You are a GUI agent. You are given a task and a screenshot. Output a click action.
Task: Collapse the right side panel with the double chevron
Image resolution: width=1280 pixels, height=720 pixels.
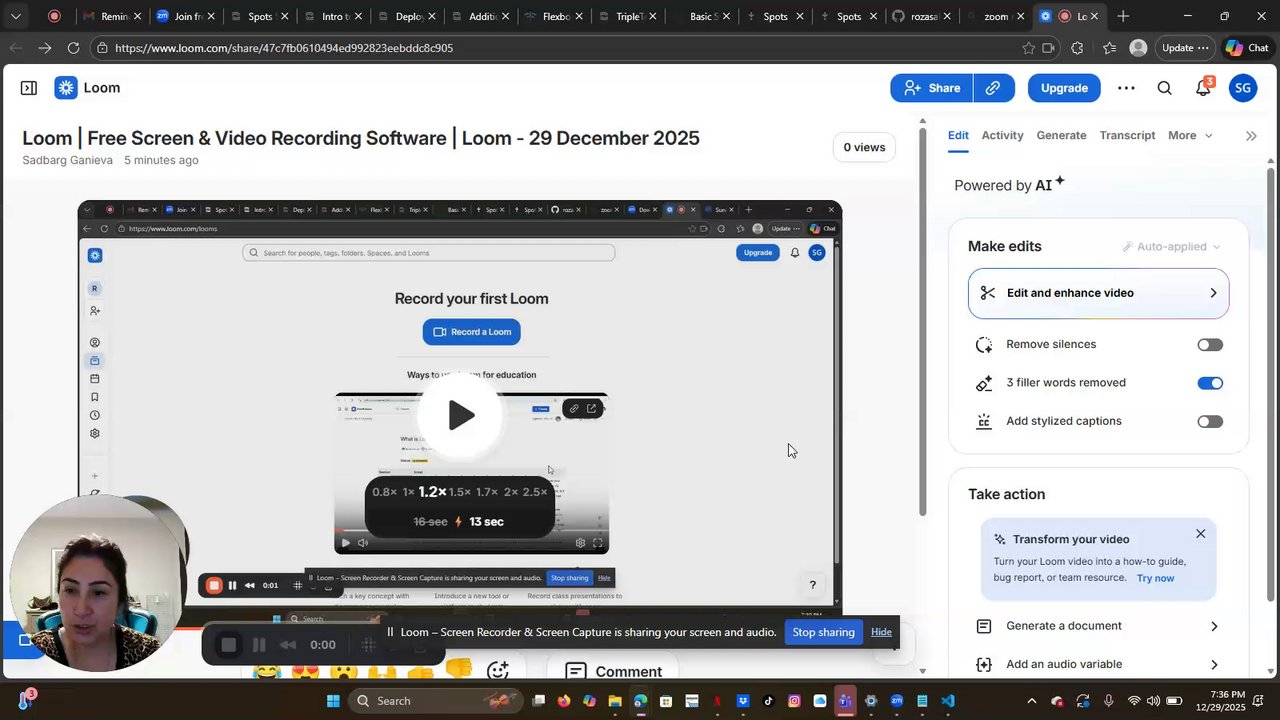[x=1251, y=136]
